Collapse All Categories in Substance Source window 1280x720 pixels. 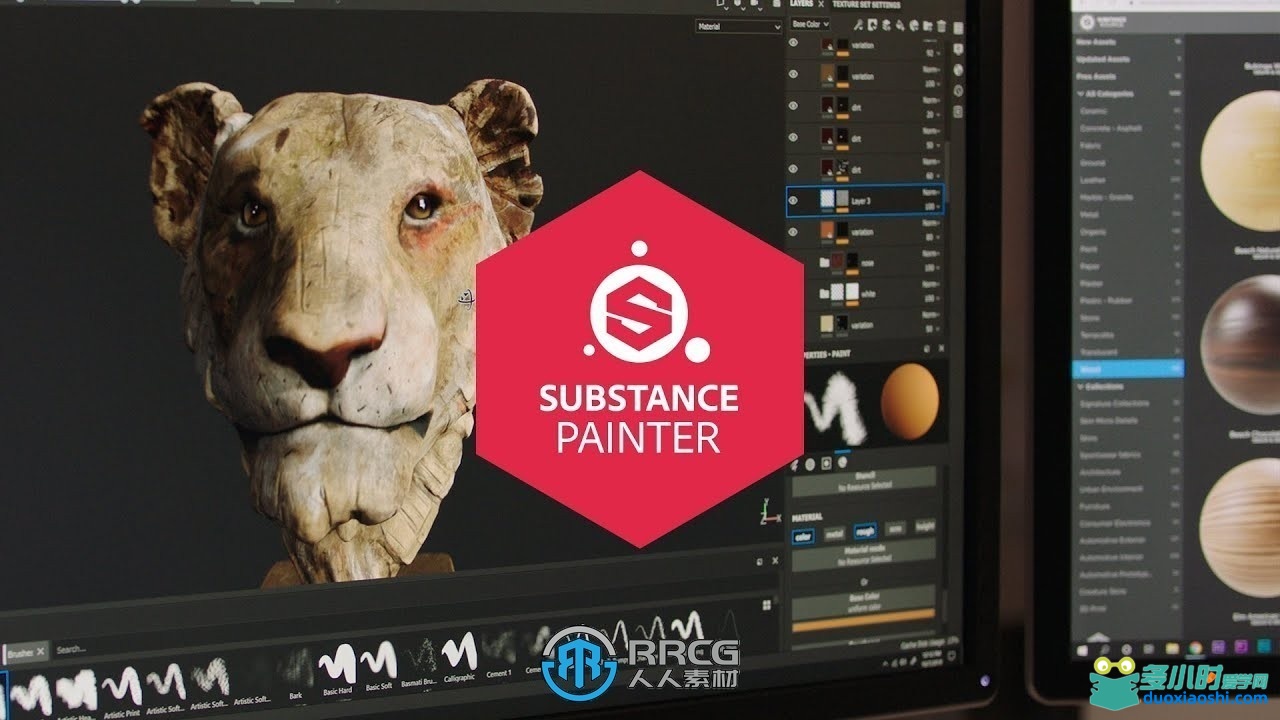(x=1081, y=94)
